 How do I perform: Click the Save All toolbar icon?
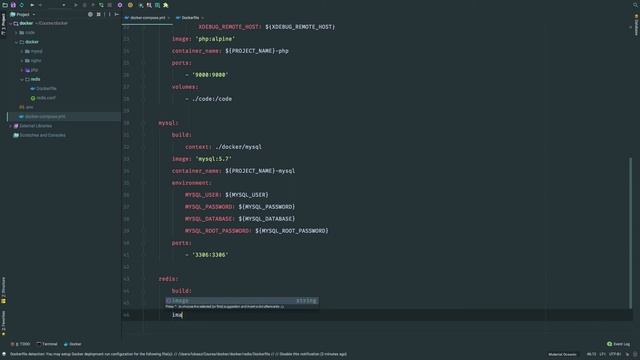coord(13,5)
